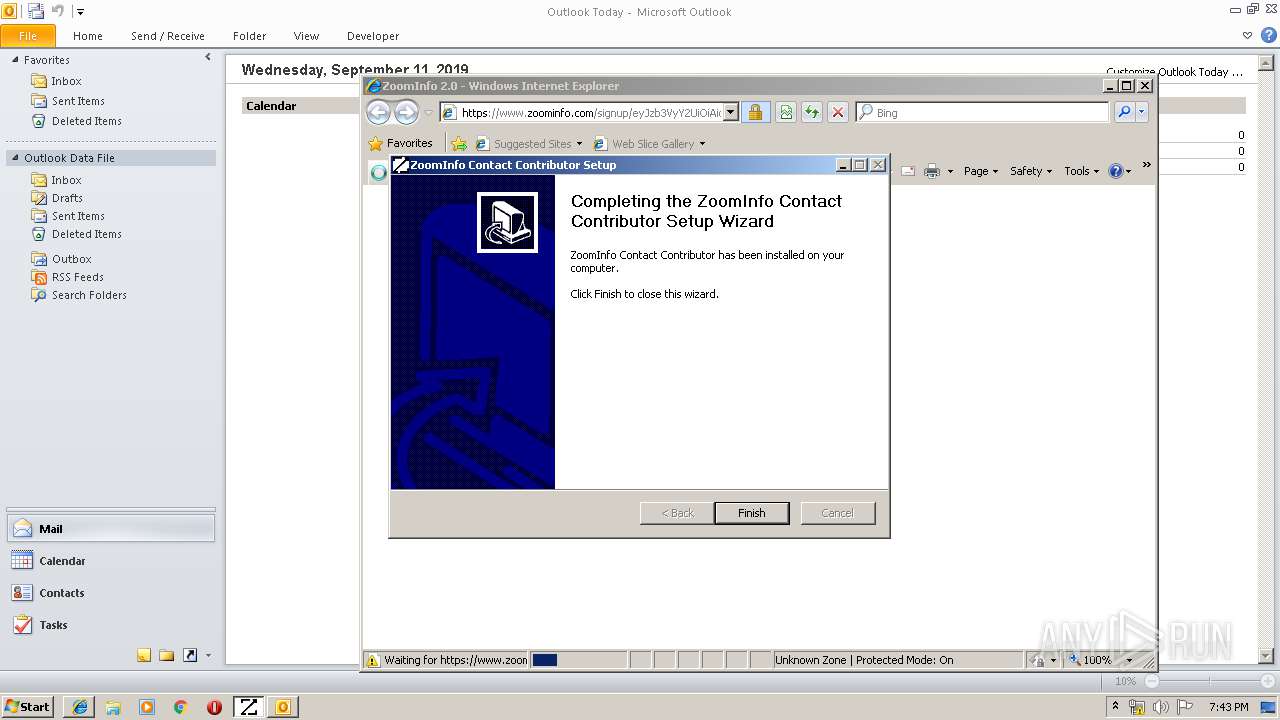The width and height of the screenshot is (1280, 720).
Task: Open Web Slice Gallery dropdown
Action: pyautogui.click(x=650, y=143)
